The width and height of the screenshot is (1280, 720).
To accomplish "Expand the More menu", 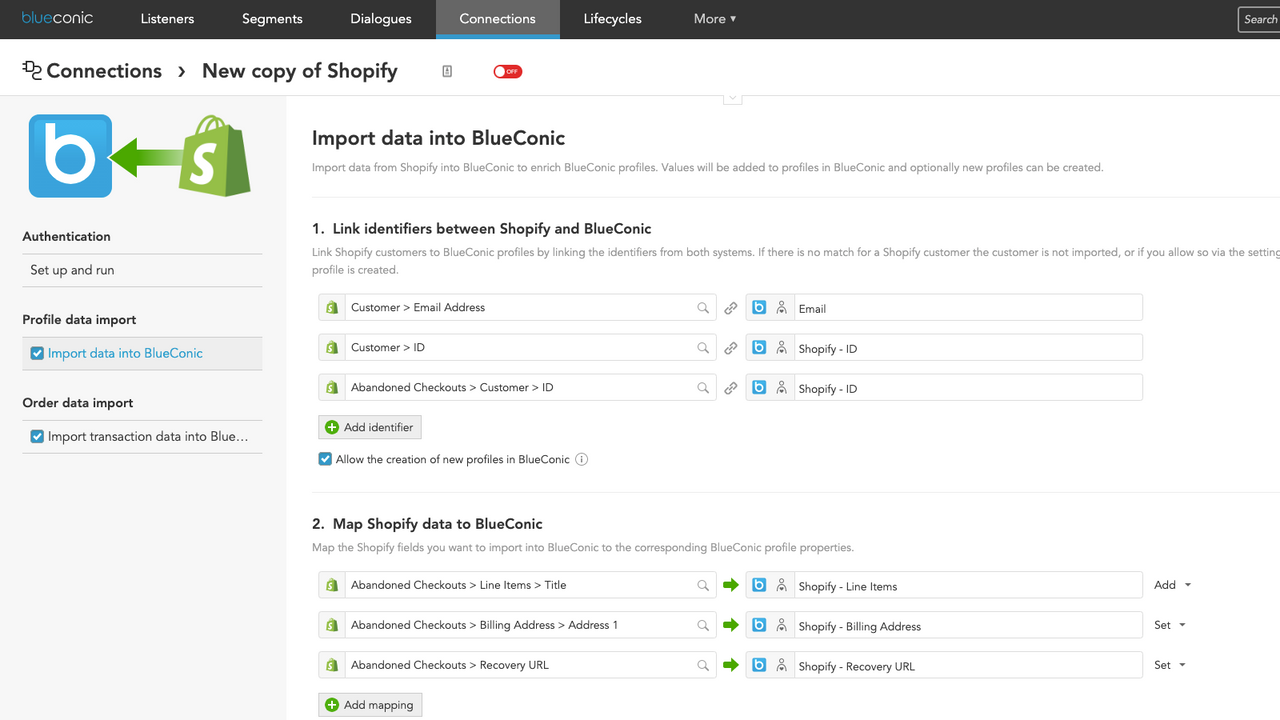I will [715, 19].
